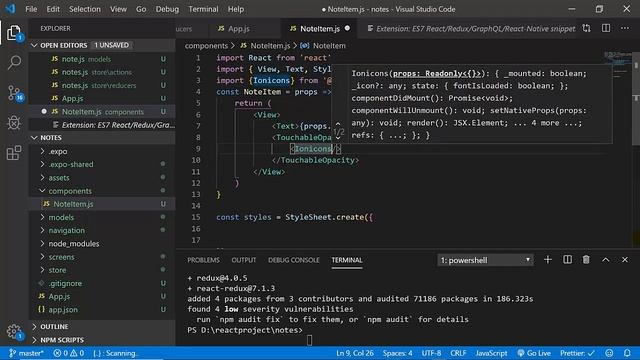Screen dimensions: 640x360
Task: Click the terminal prompt input area
Action: click(x=309, y=340)
